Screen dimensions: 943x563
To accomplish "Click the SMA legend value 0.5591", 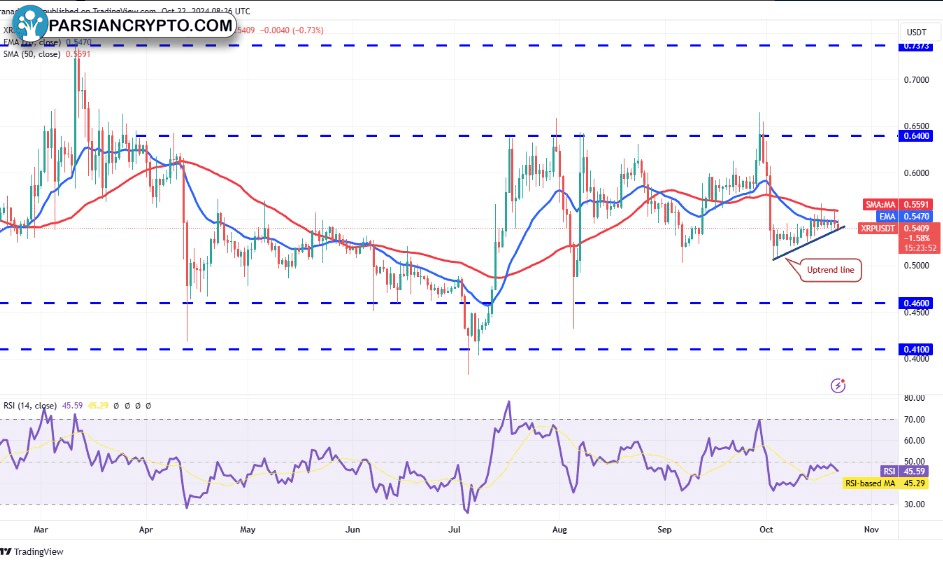I will pos(78,54).
